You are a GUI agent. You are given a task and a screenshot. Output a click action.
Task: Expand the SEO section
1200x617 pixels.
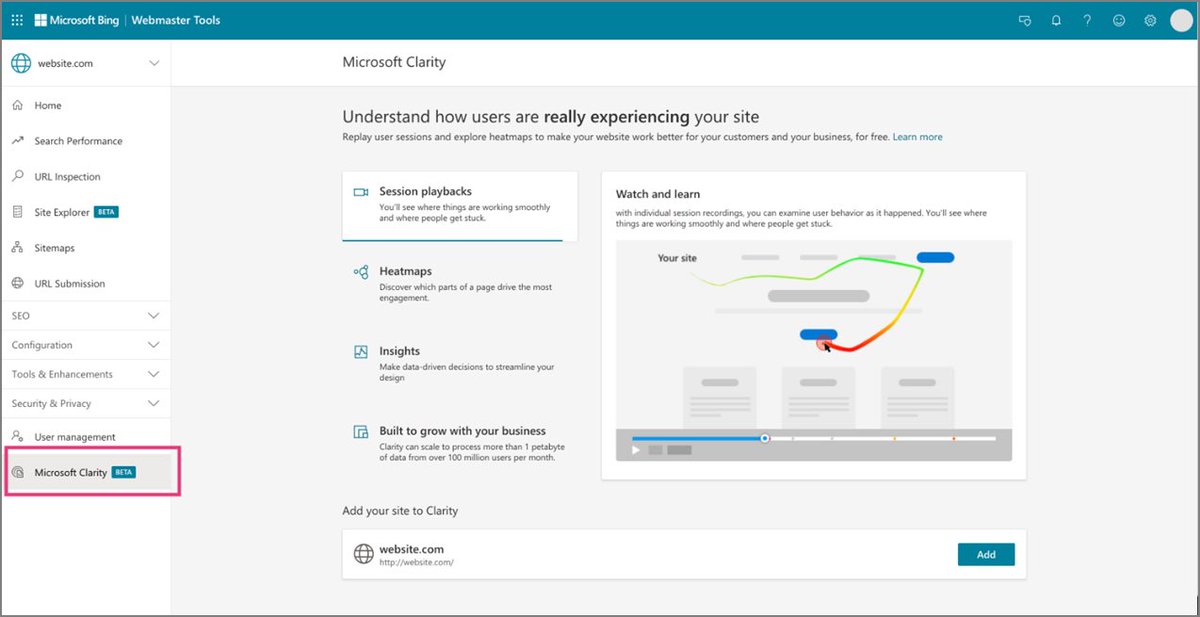(x=86, y=316)
